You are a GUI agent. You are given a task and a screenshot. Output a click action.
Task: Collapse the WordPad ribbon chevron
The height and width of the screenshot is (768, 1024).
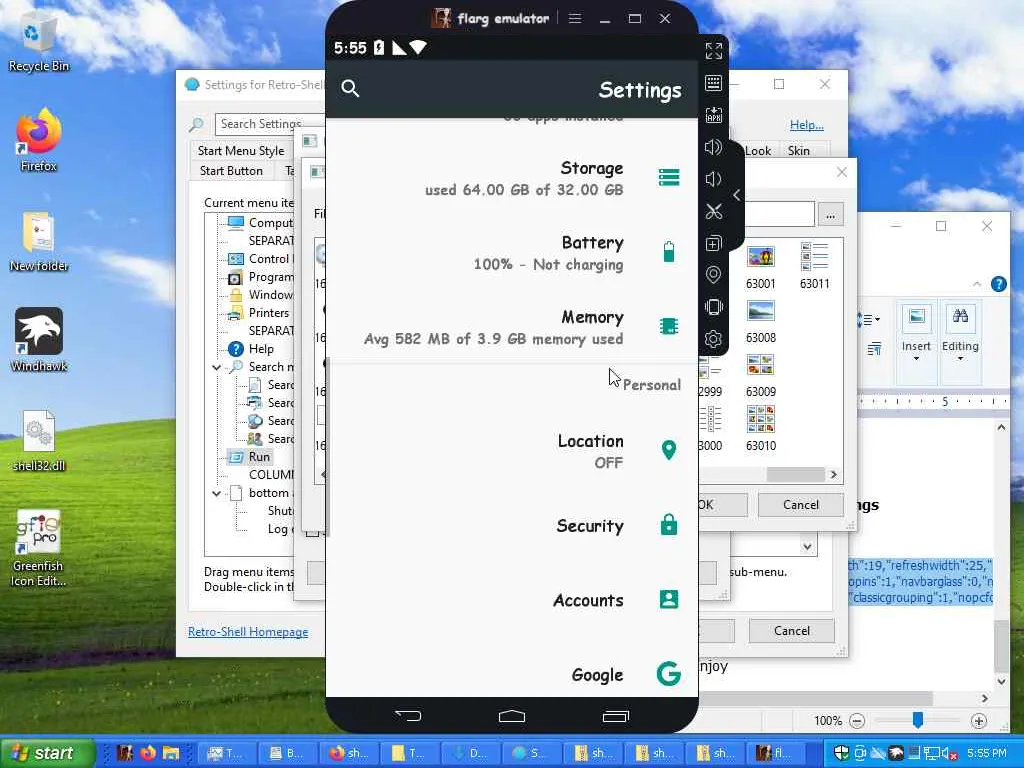coord(977,284)
